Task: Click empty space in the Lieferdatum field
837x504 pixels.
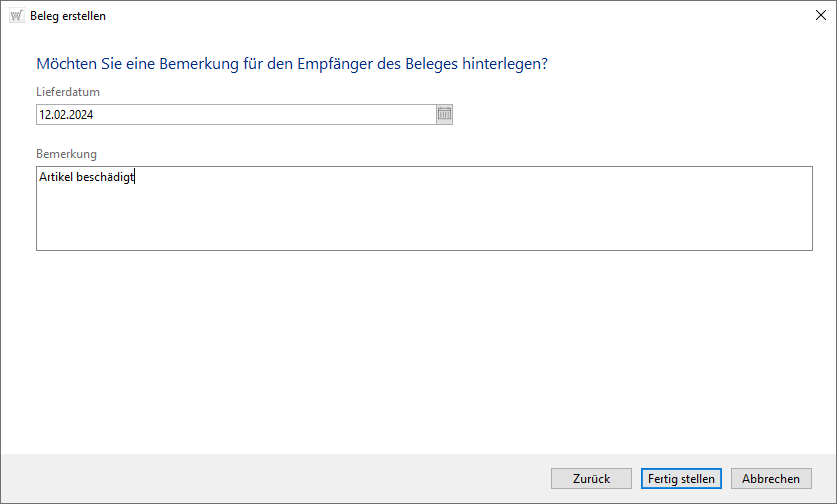Action: point(270,115)
